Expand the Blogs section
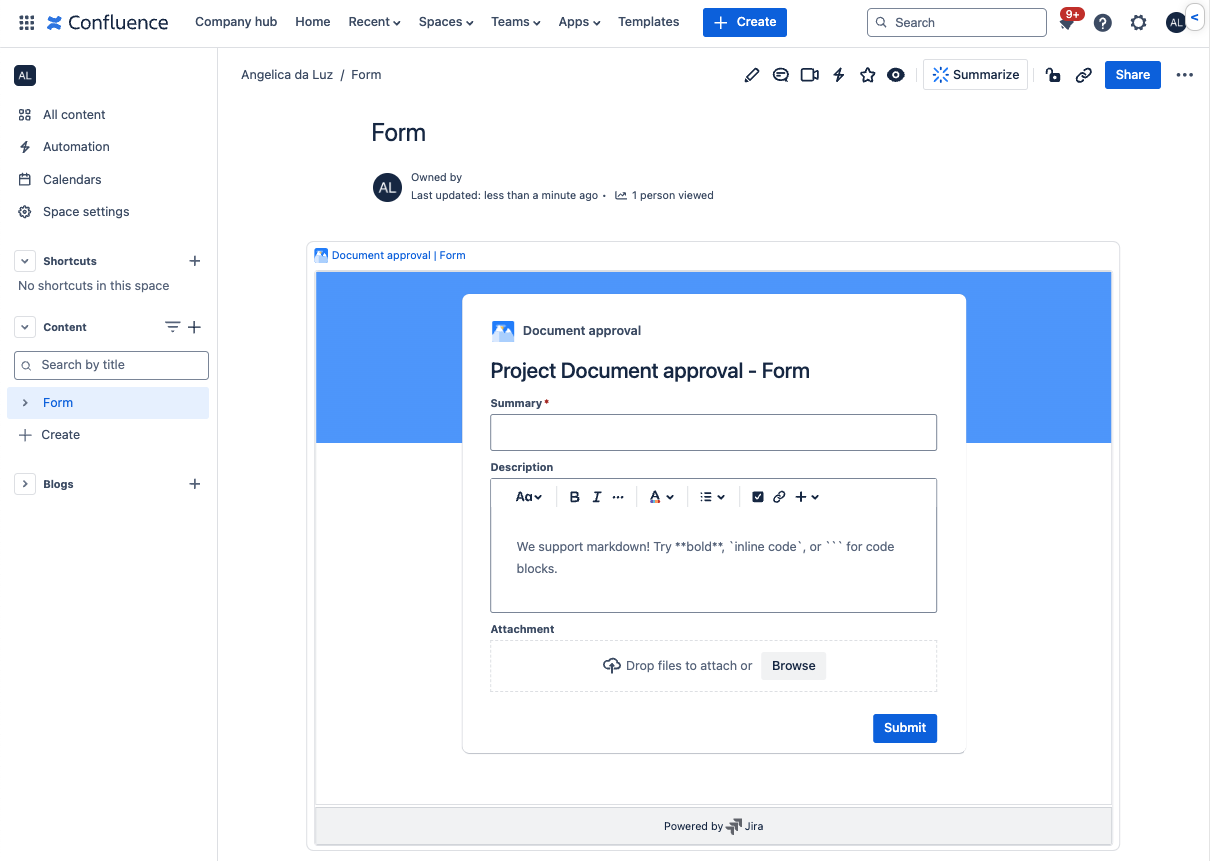1210x861 pixels. click(25, 484)
